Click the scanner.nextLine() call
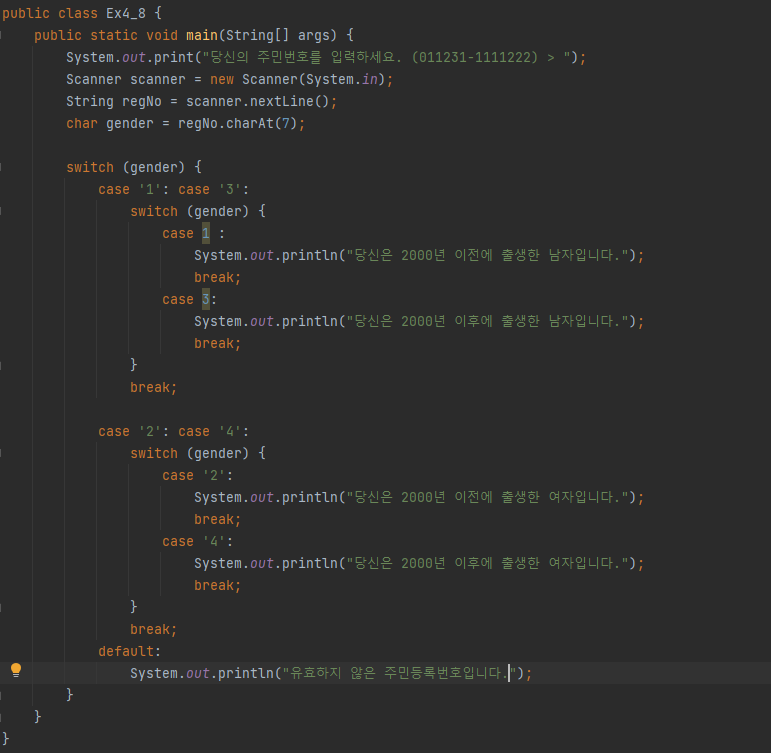This screenshot has width=771, height=753. pyautogui.click(x=257, y=102)
